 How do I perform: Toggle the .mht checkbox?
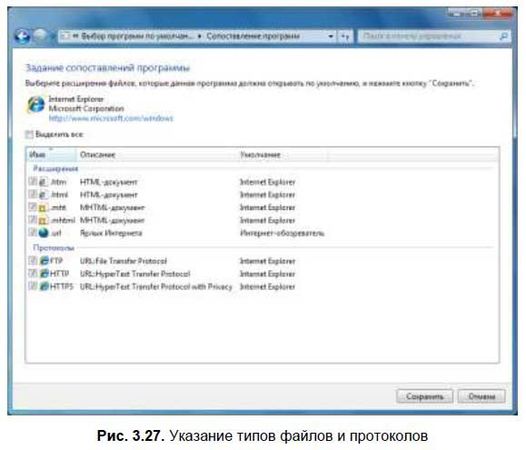33,207
